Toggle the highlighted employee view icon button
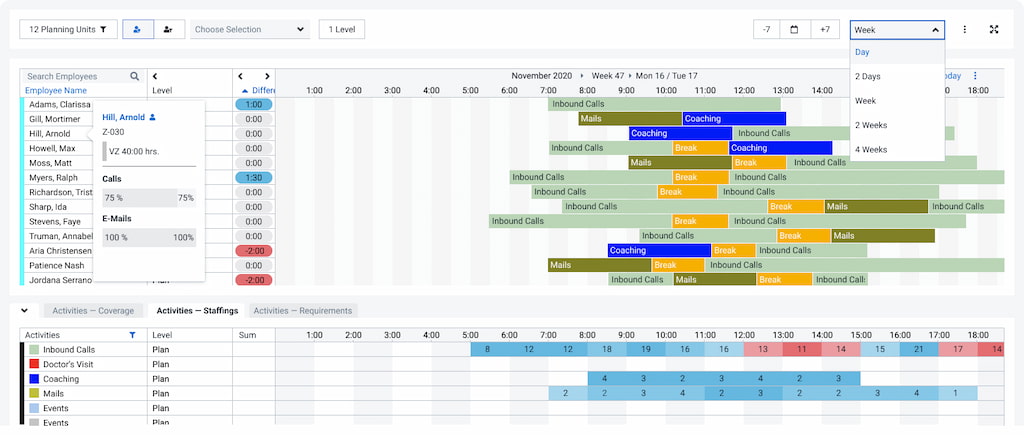This screenshot has width=1024, height=435. click(x=138, y=29)
